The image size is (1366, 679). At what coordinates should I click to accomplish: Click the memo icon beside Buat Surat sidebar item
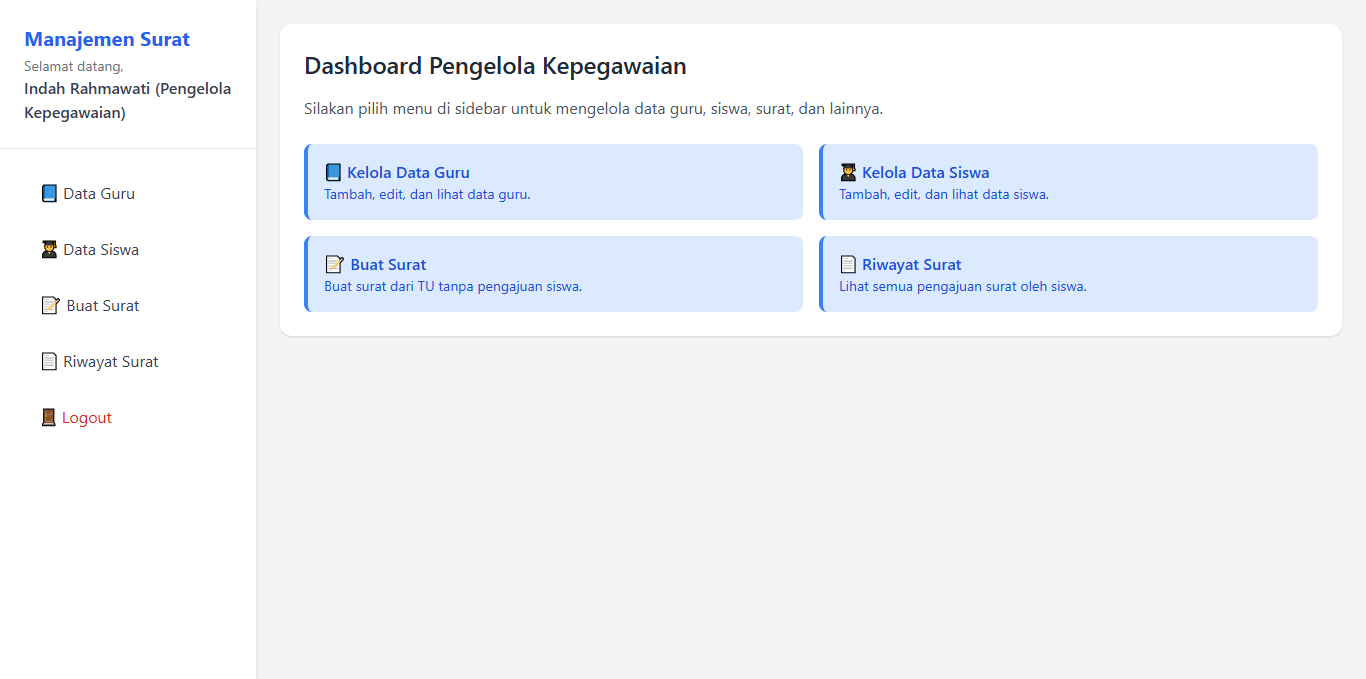pos(48,305)
